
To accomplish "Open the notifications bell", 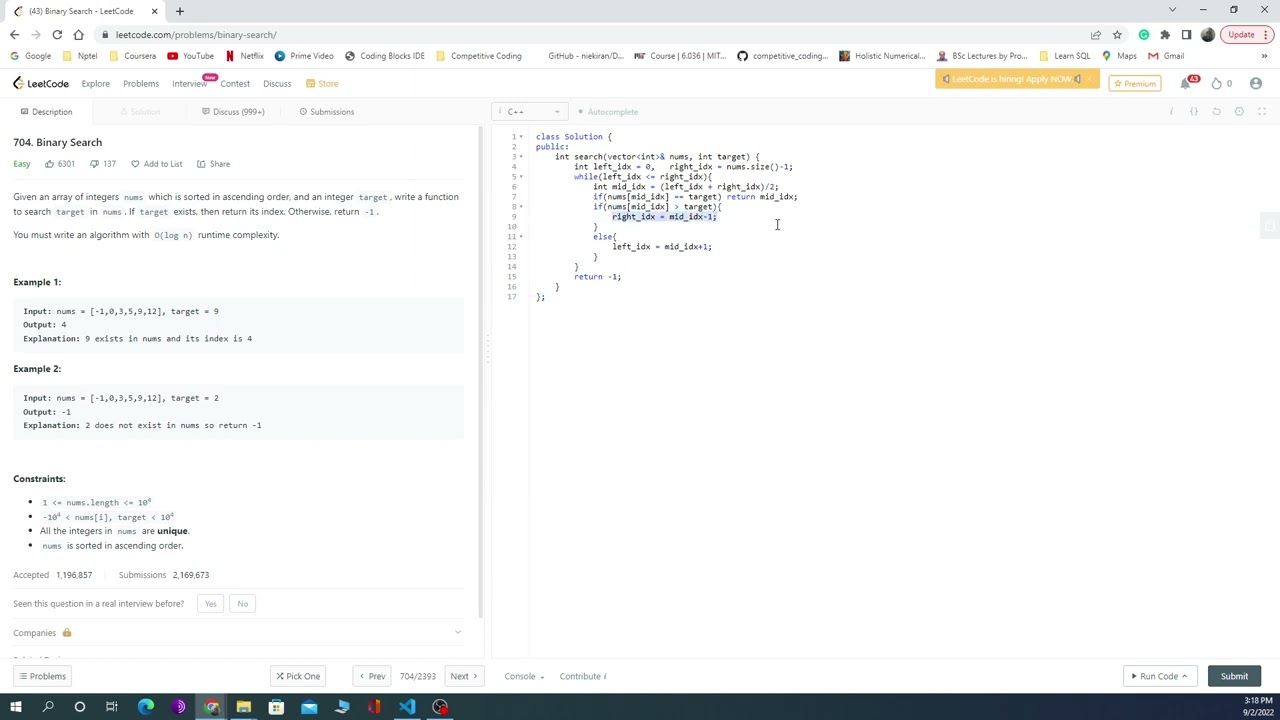I will click(x=1186, y=83).
